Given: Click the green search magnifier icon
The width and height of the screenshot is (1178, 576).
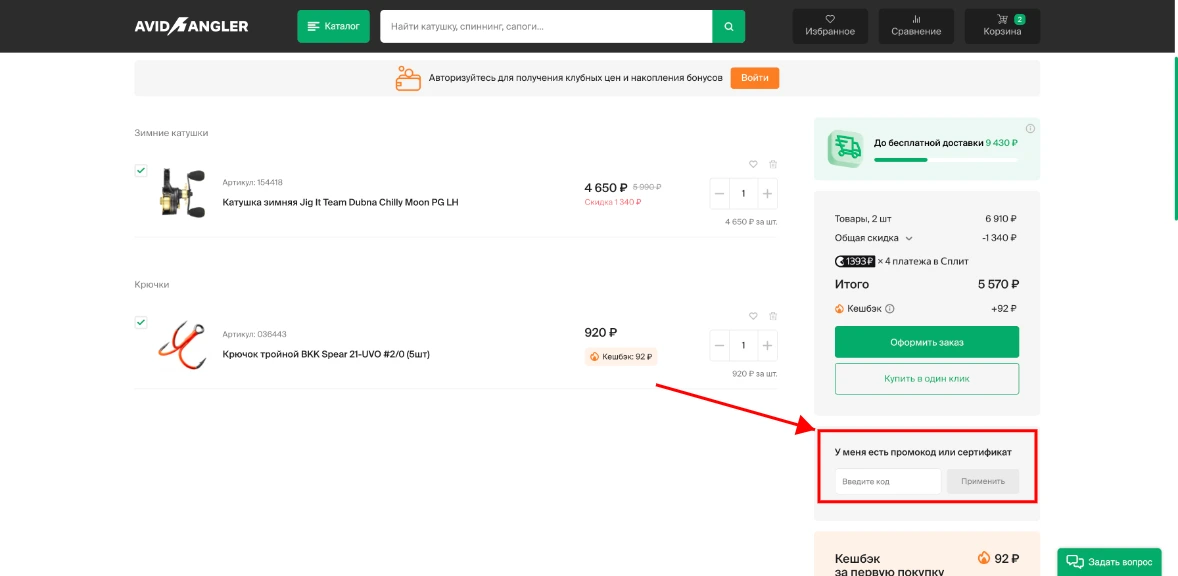Looking at the screenshot, I should pyautogui.click(x=728, y=26).
